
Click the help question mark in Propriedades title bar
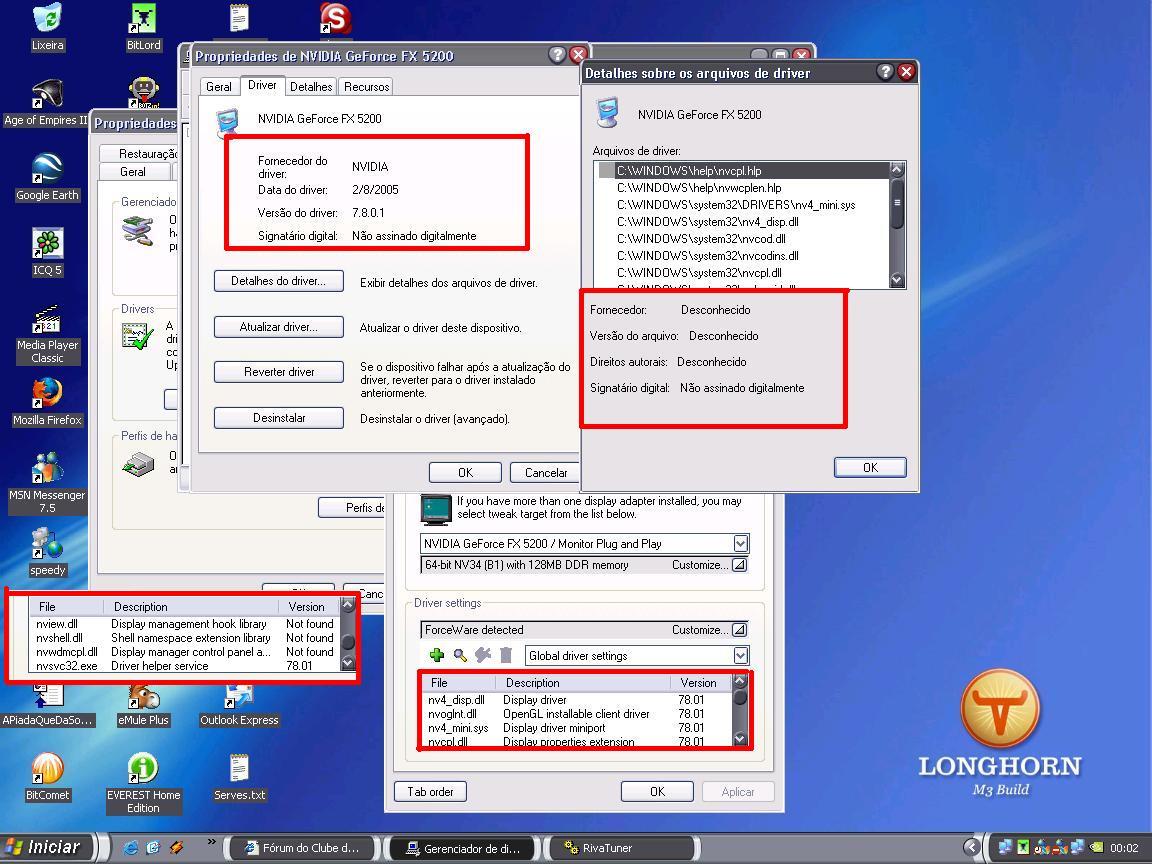click(x=557, y=54)
